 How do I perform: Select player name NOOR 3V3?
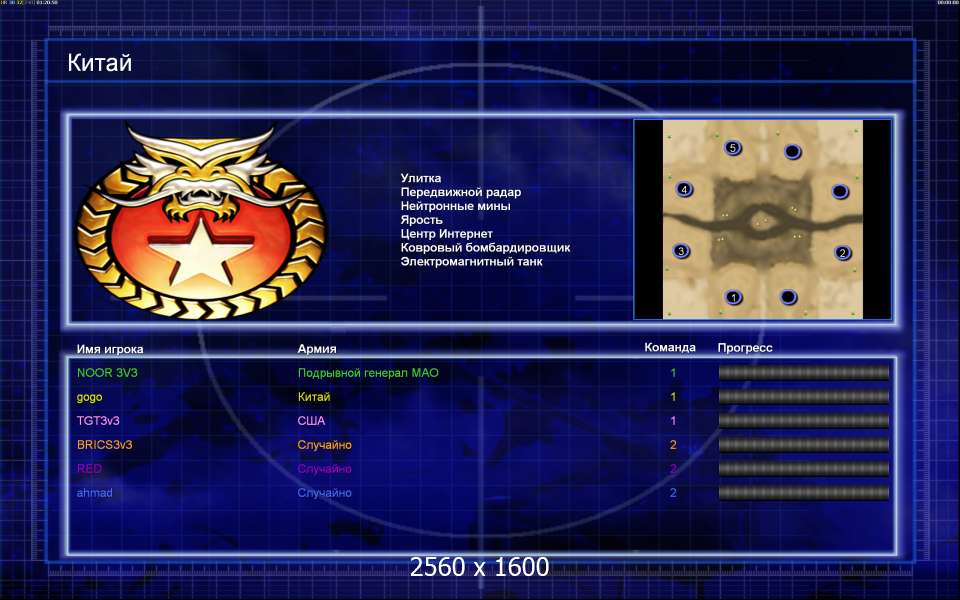pyautogui.click(x=107, y=372)
